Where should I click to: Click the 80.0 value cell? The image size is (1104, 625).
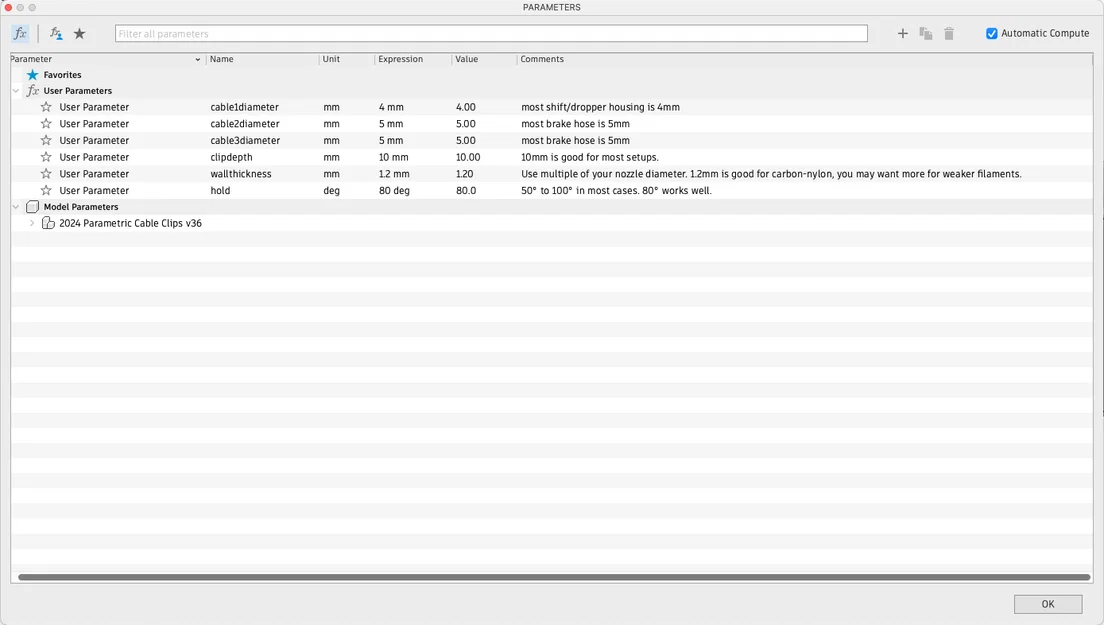pyautogui.click(x=466, y=190)
